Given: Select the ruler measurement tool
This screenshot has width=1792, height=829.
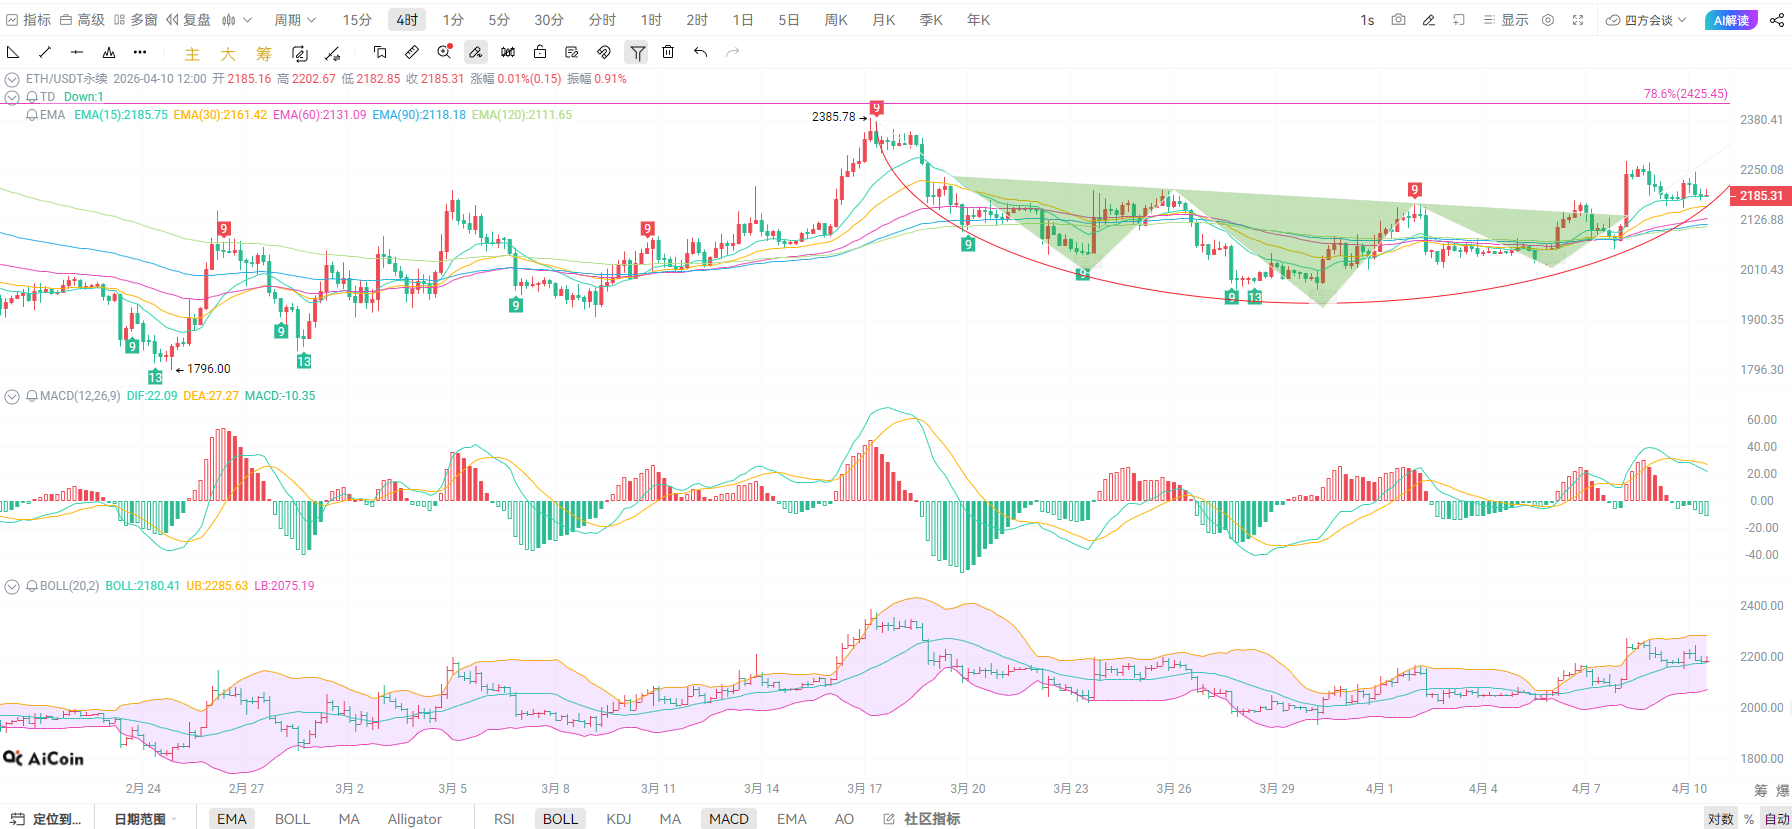Looking at the screenshot, I should coord(412,52).
